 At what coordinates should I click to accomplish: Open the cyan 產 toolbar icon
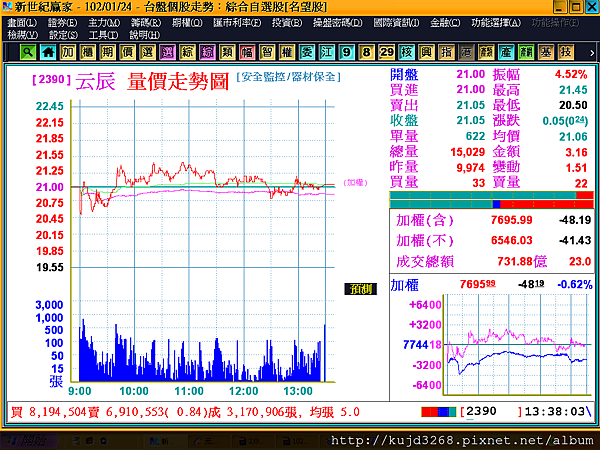pos(506,52)
